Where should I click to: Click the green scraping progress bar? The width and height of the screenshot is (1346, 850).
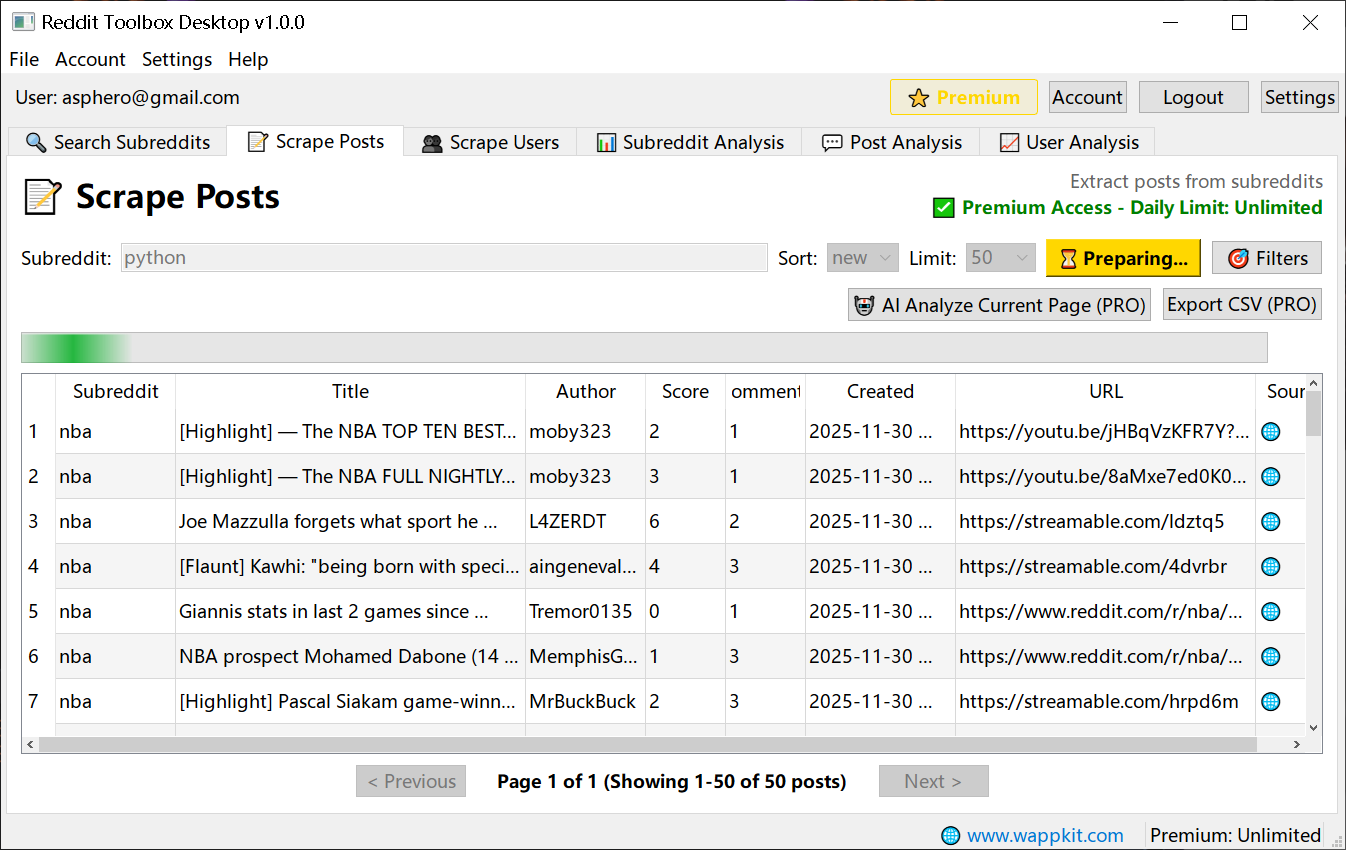tap(644, 347)
